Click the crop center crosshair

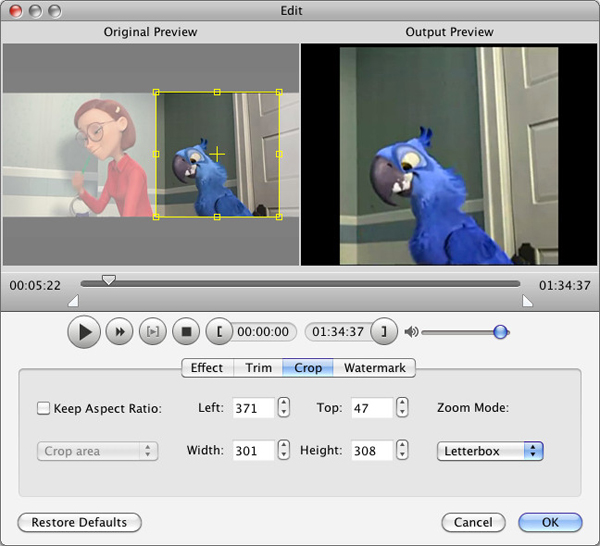coord(217,154)
